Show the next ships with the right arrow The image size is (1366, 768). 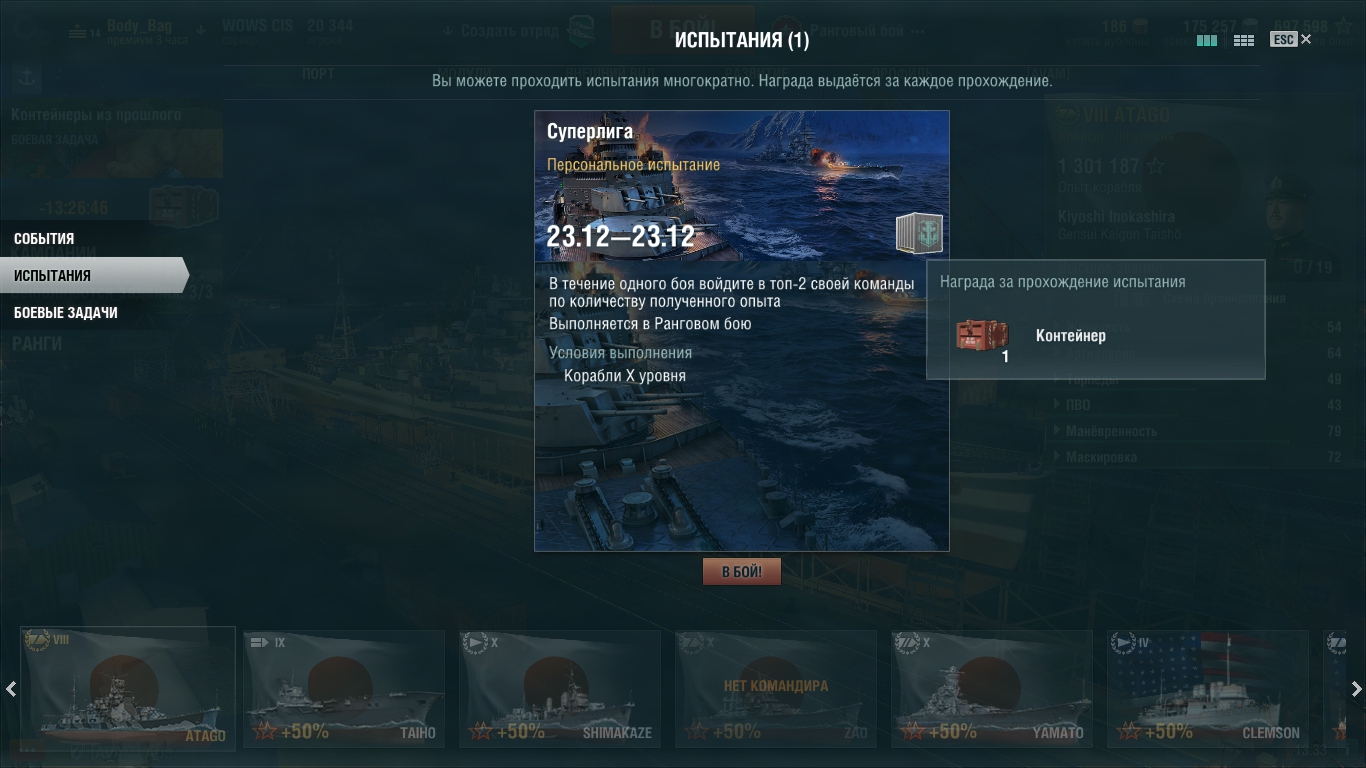click(1356, 689)
